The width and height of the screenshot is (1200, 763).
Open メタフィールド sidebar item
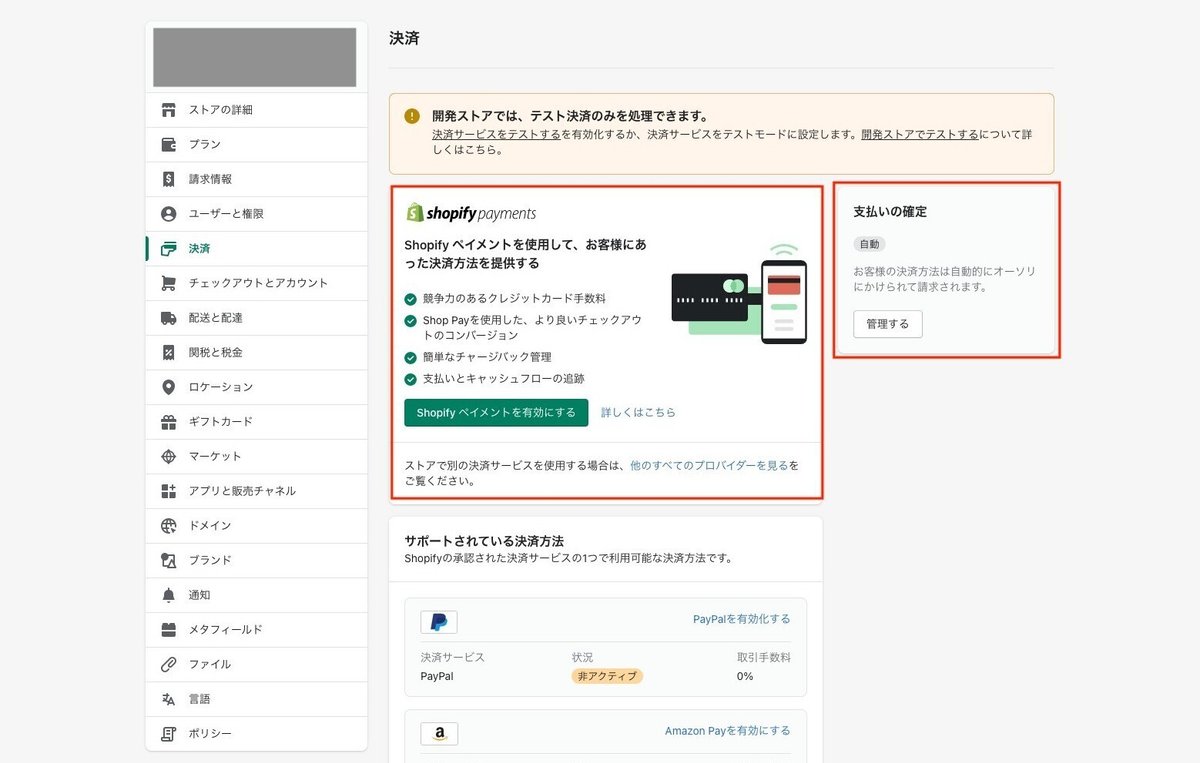(x=256, y=630)
